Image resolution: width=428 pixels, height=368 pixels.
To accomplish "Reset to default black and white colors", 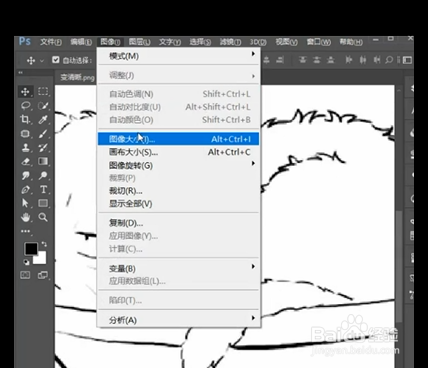I will click(26, 262).
